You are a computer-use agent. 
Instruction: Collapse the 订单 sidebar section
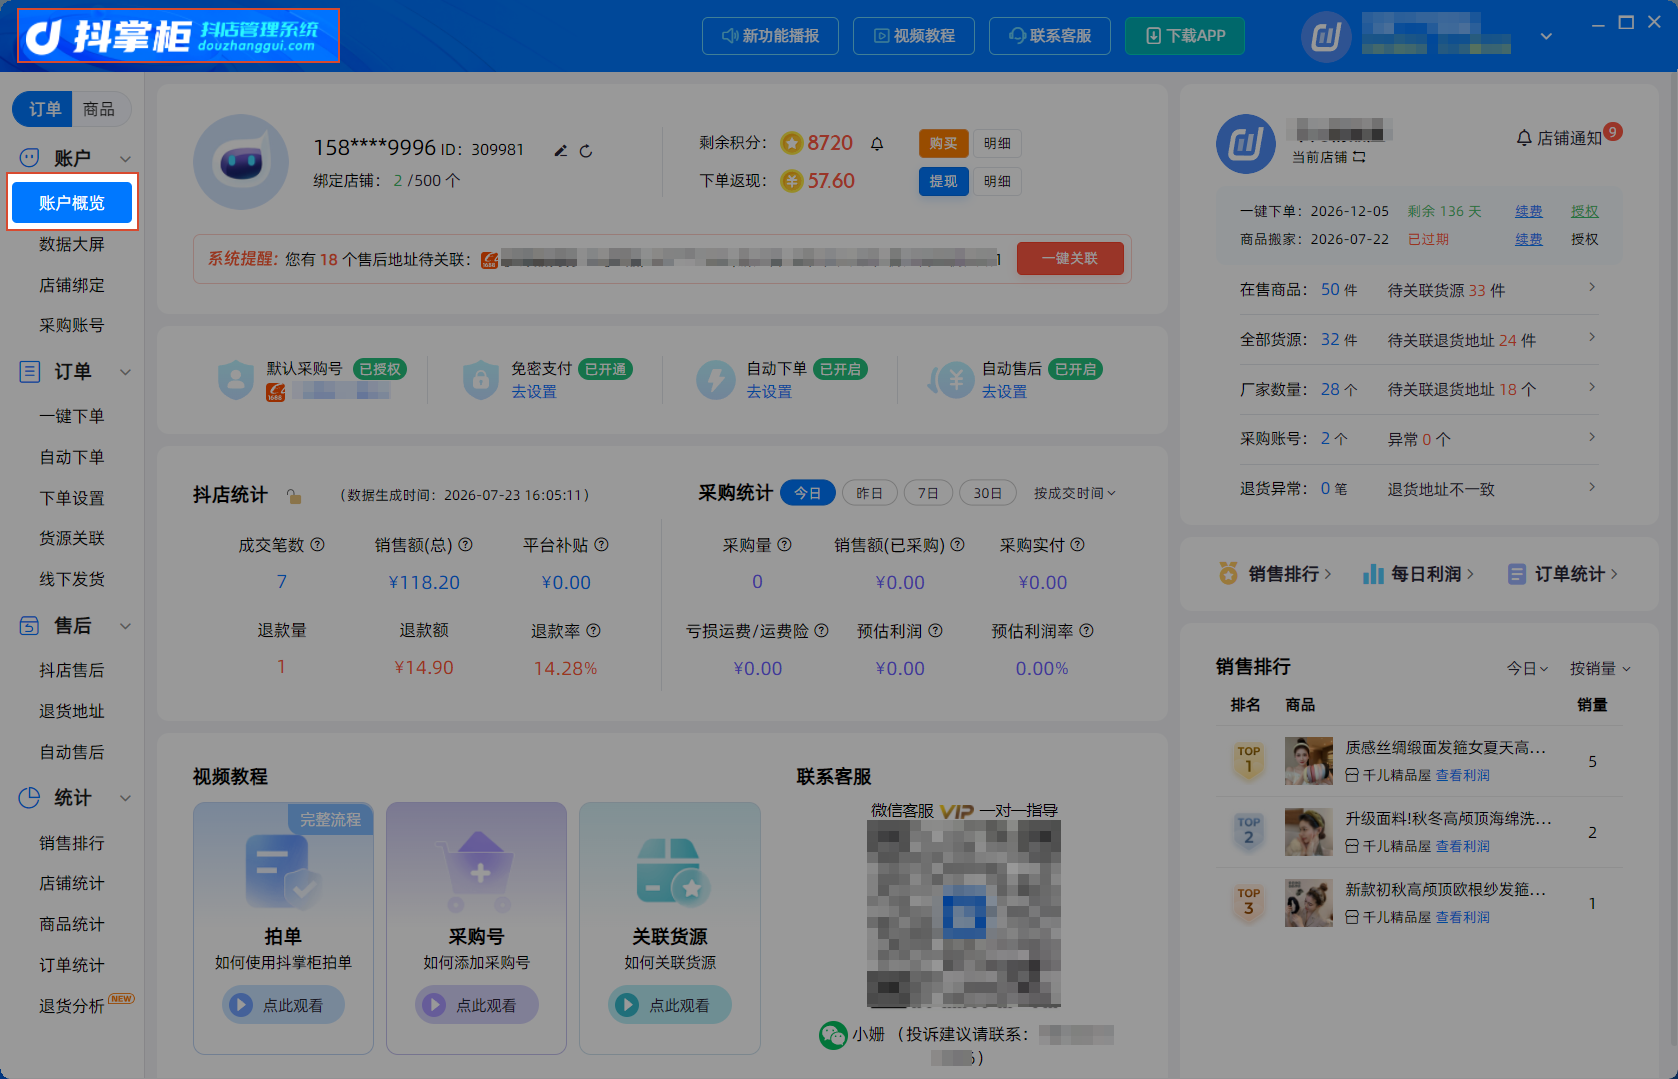[x=126, y=372]
